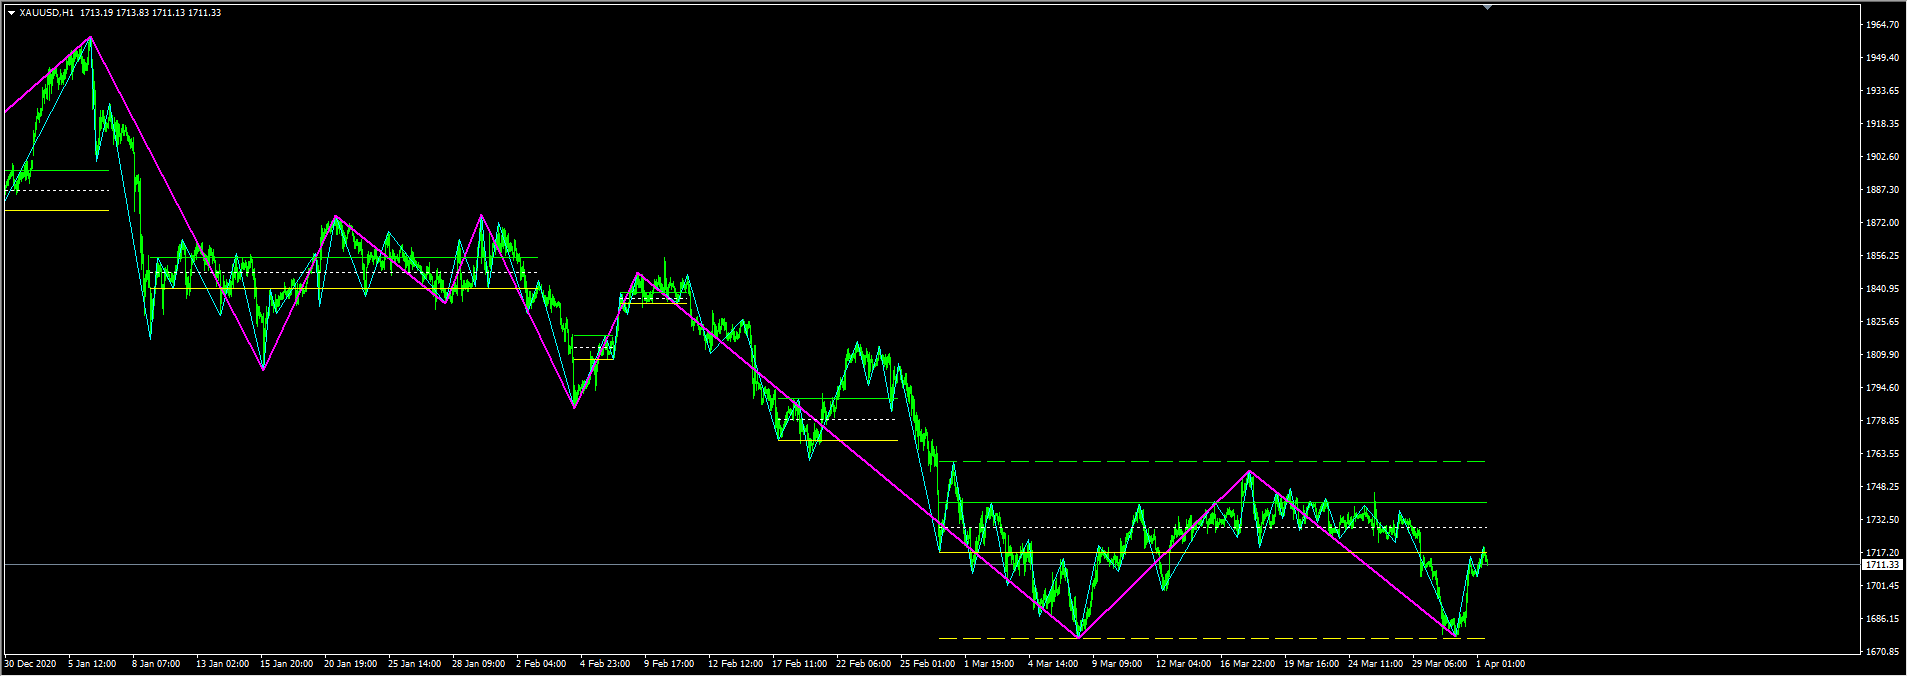Click the 1872.00 price scale label

(x=1881, y=223)
